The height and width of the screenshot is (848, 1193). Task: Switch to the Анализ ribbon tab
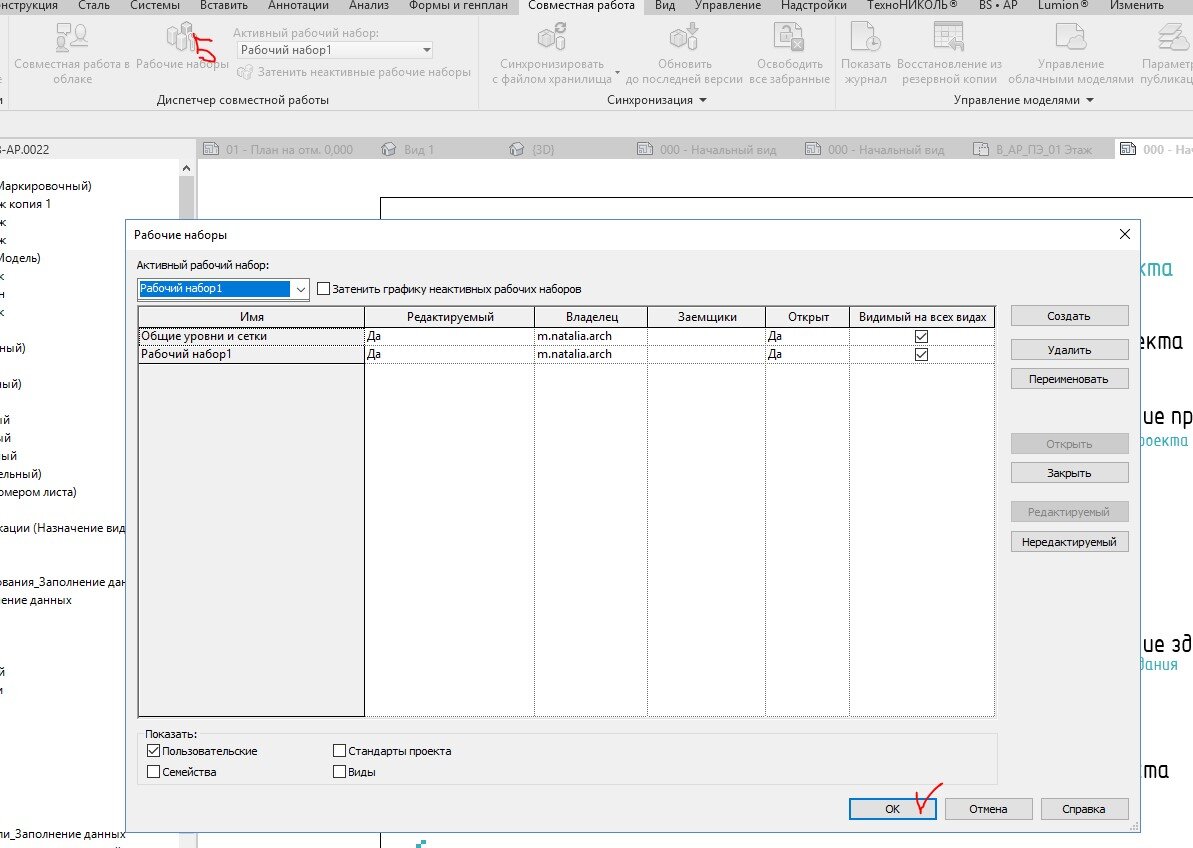point(369,5)
